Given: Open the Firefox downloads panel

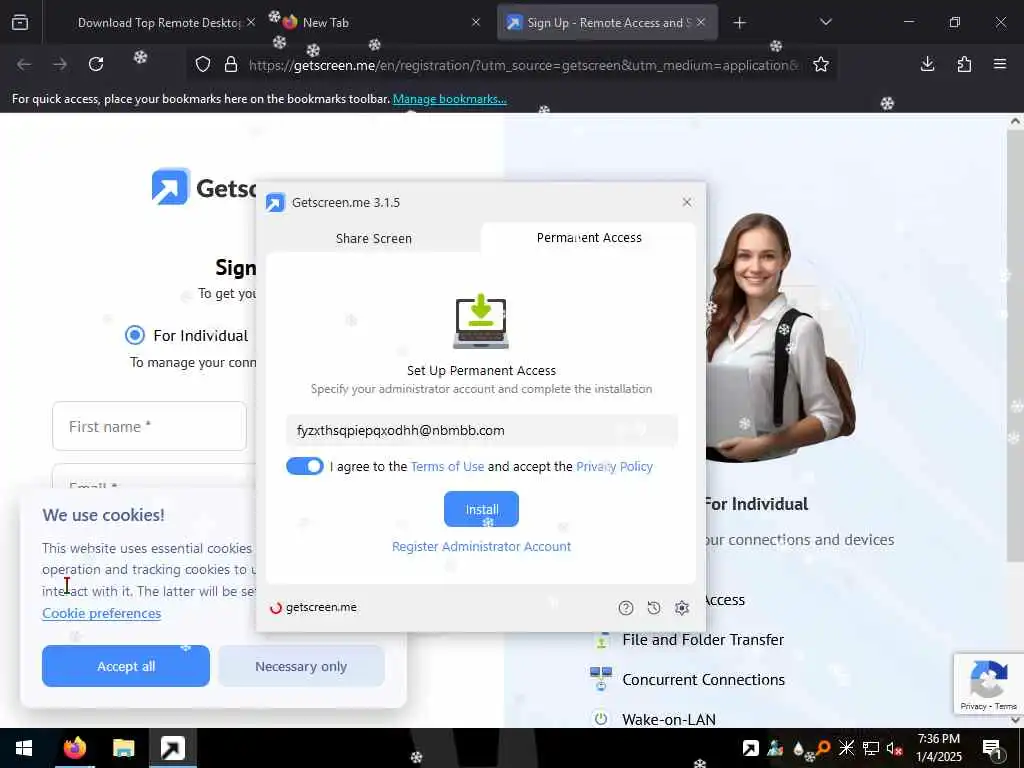Looking at the screenshot, I should pyautogui.click(x=927, y=64).
